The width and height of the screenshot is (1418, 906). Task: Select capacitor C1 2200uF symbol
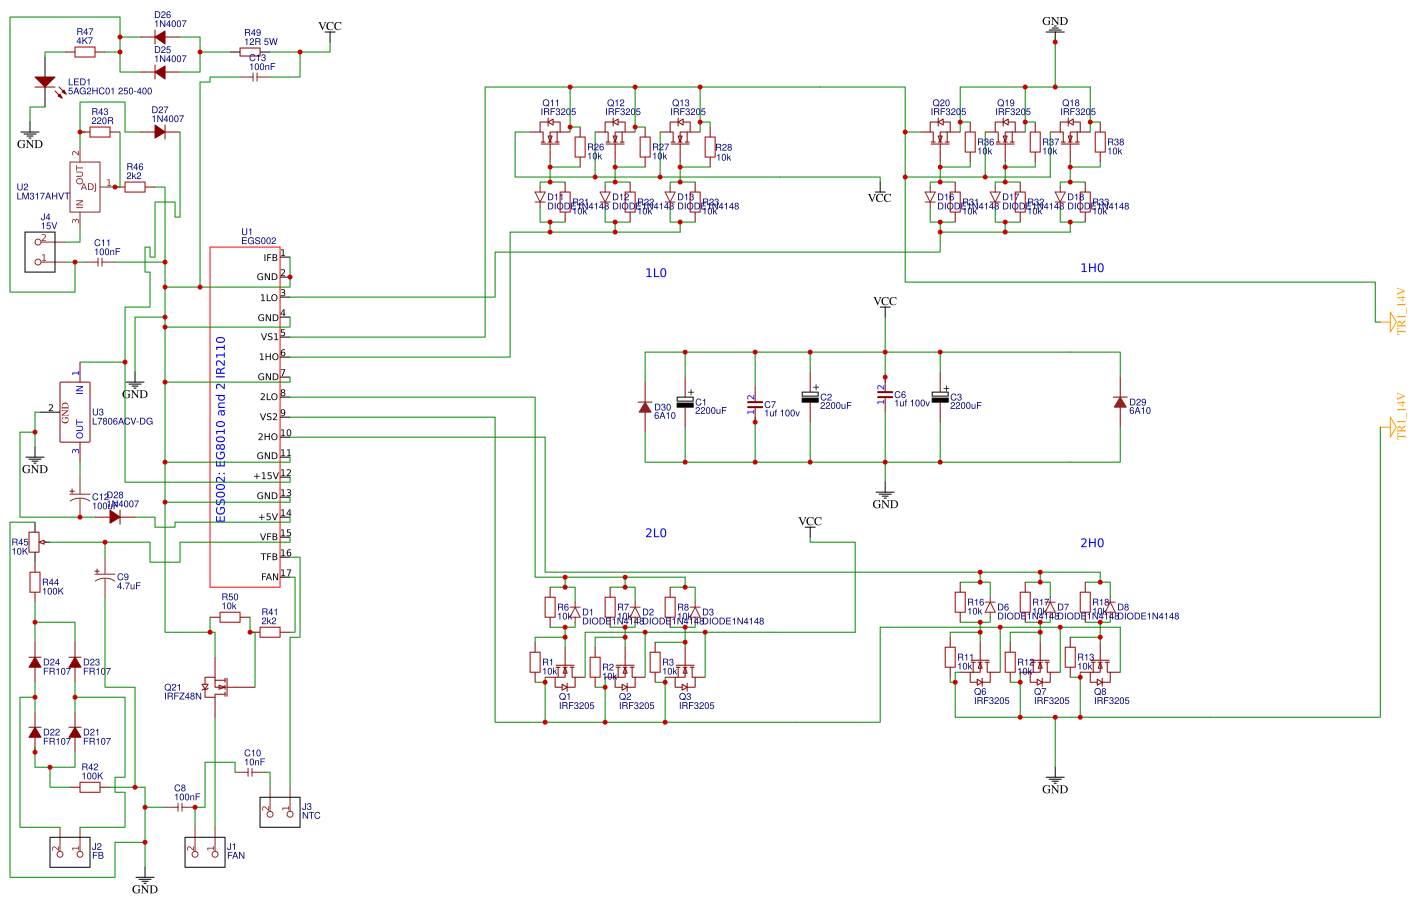point(685,402)
